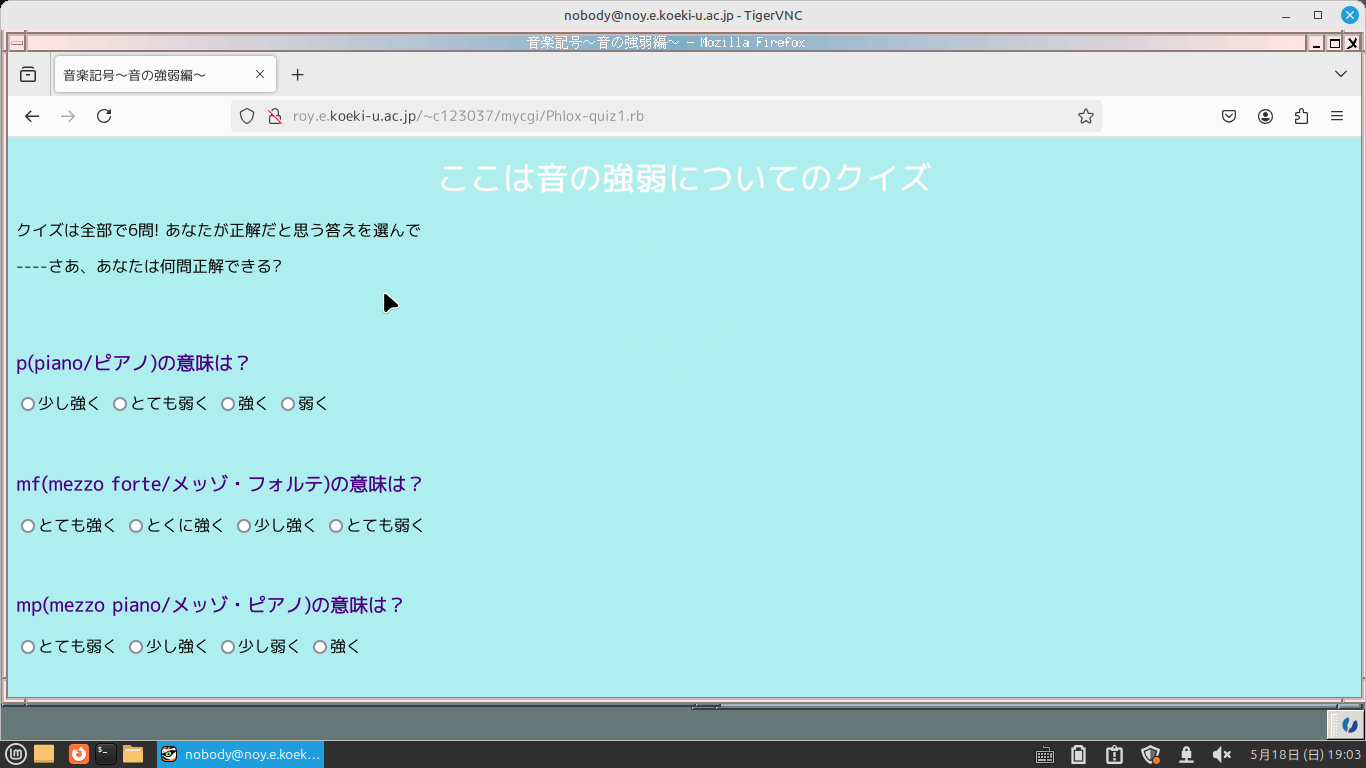Unmute sound via taskbar volume icon

(x=1221, y=754)
